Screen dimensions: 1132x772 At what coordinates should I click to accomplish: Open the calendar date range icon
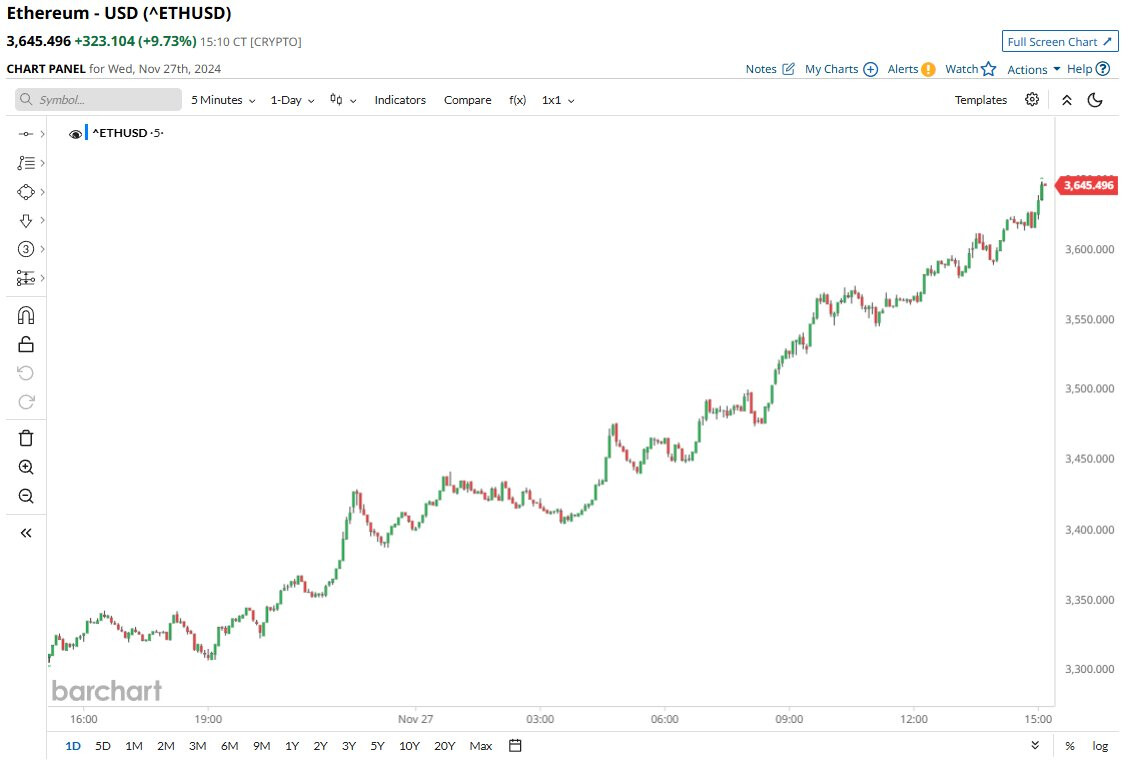(x=515, y=745)
